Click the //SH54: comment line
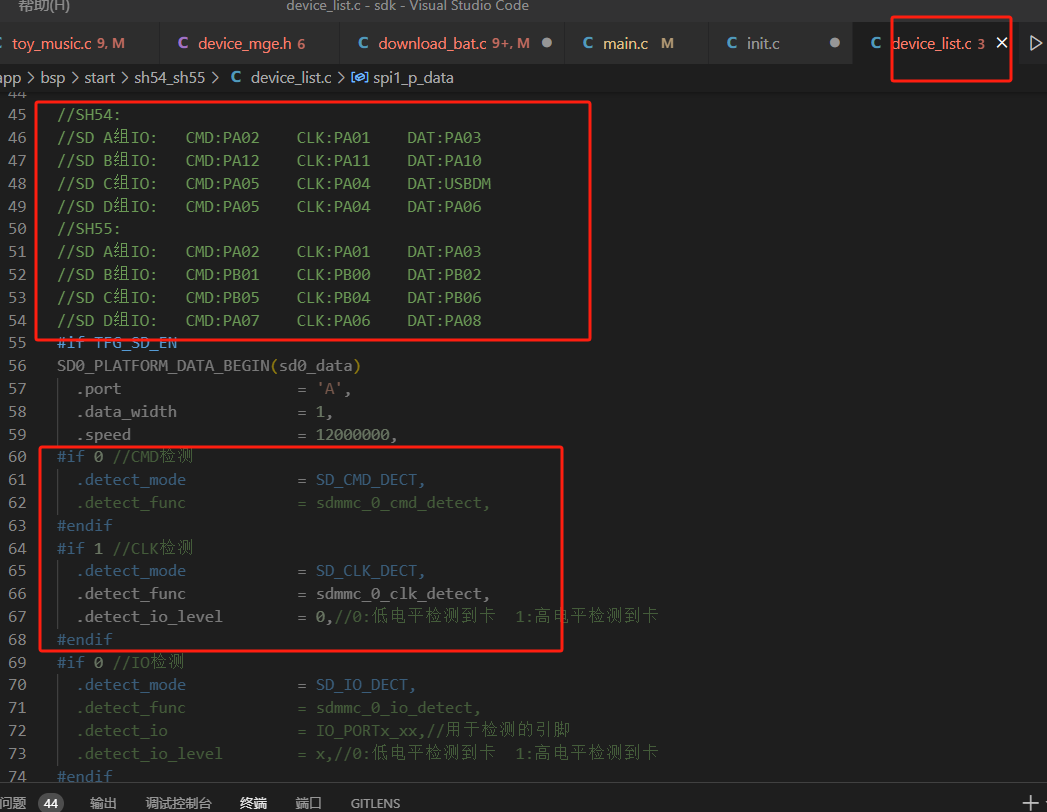This screenshot has width=1047, height=812. click(89, 115)
